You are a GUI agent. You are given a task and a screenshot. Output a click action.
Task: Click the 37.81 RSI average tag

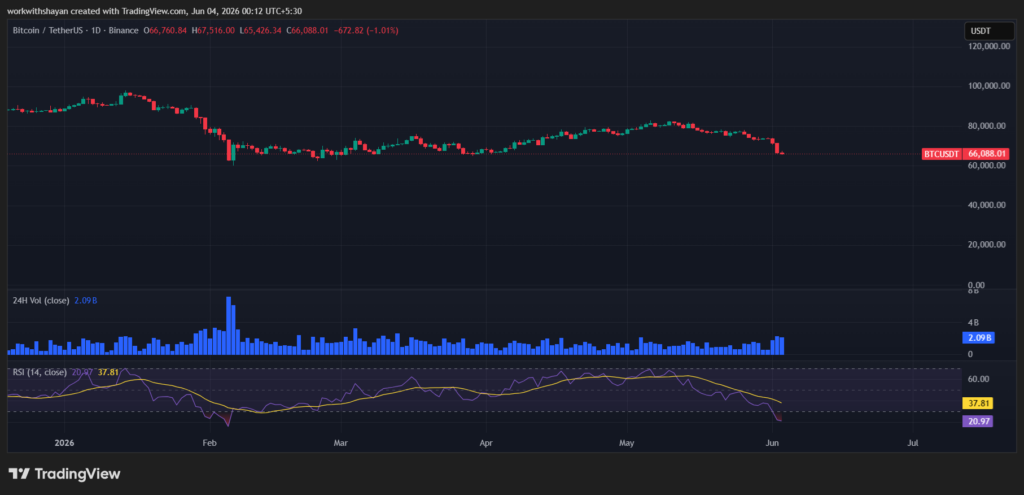(x=978, y=404)
